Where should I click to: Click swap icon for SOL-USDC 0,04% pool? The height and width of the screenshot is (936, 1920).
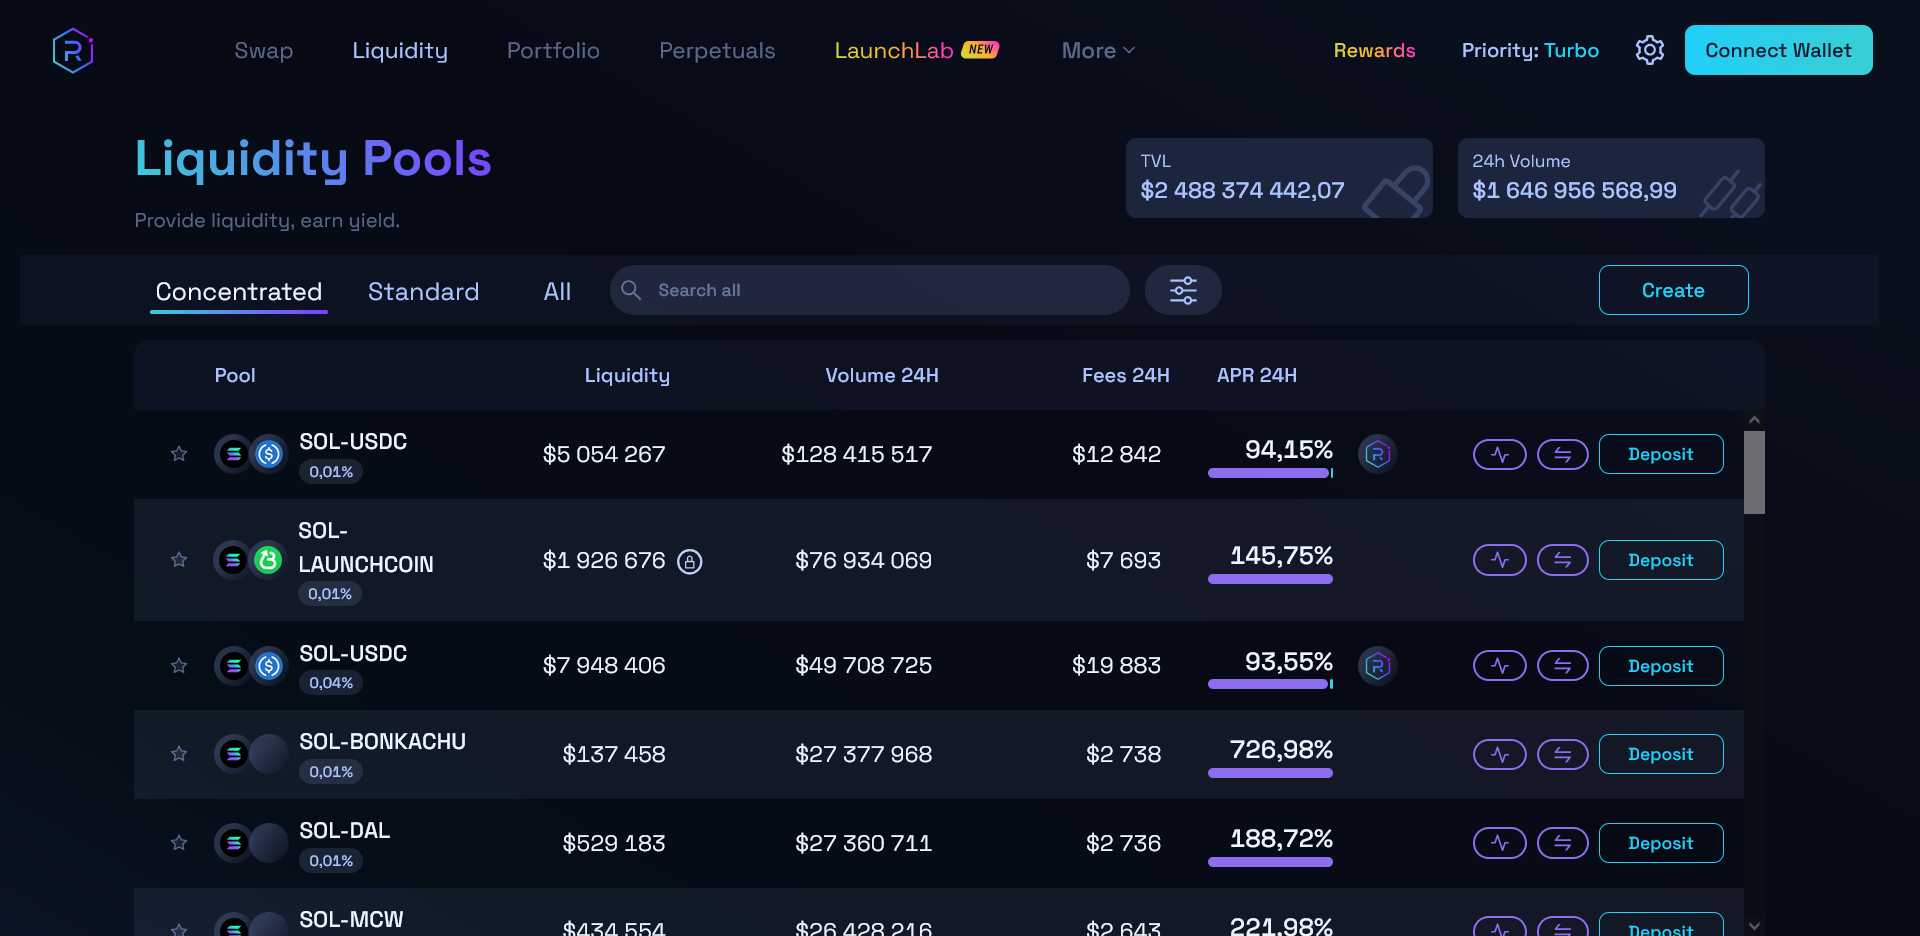1562,666
